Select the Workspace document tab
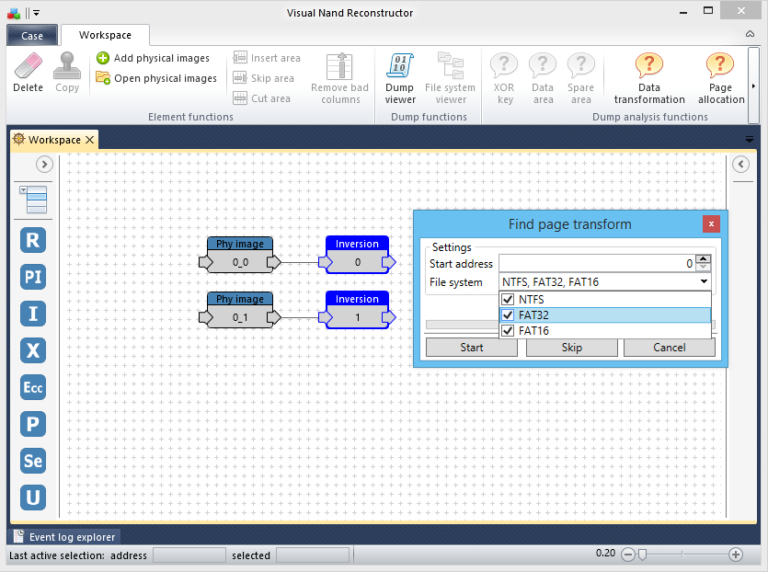The height and width of the screenshot is (572, 768). point(54,140)
